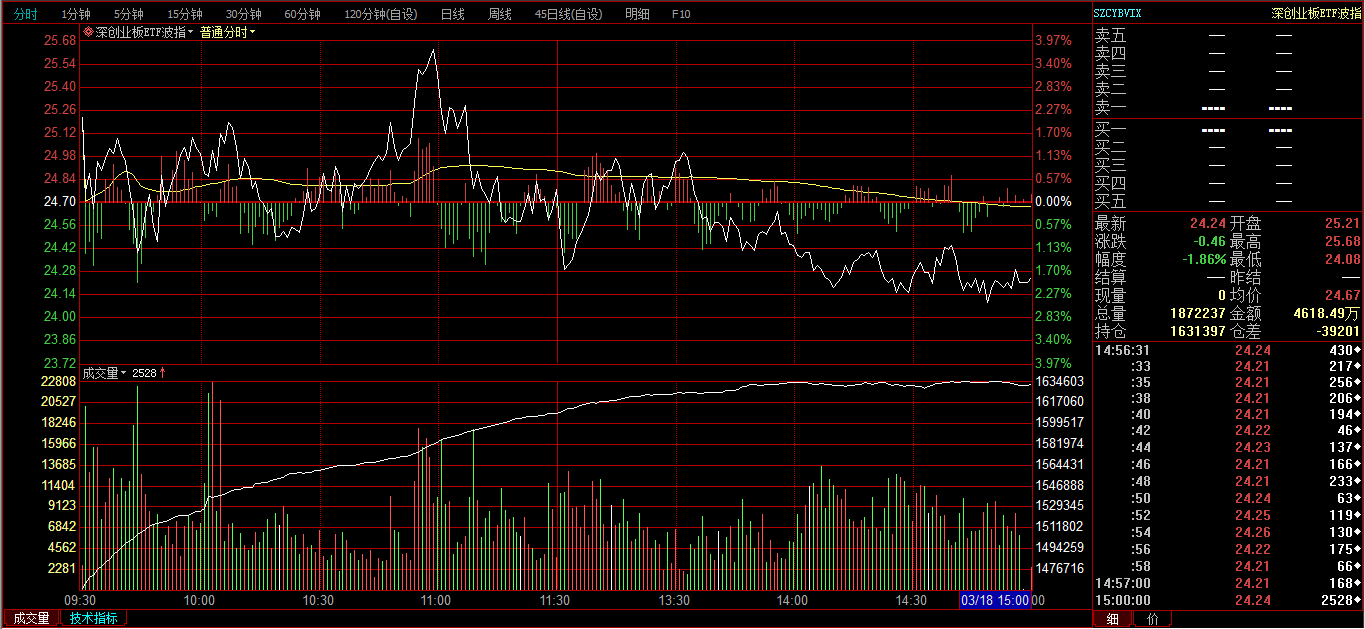This screenshot has height=629, width=1365.
Task: Select the 30分钟 period tab
Action: tap(243, 14)
